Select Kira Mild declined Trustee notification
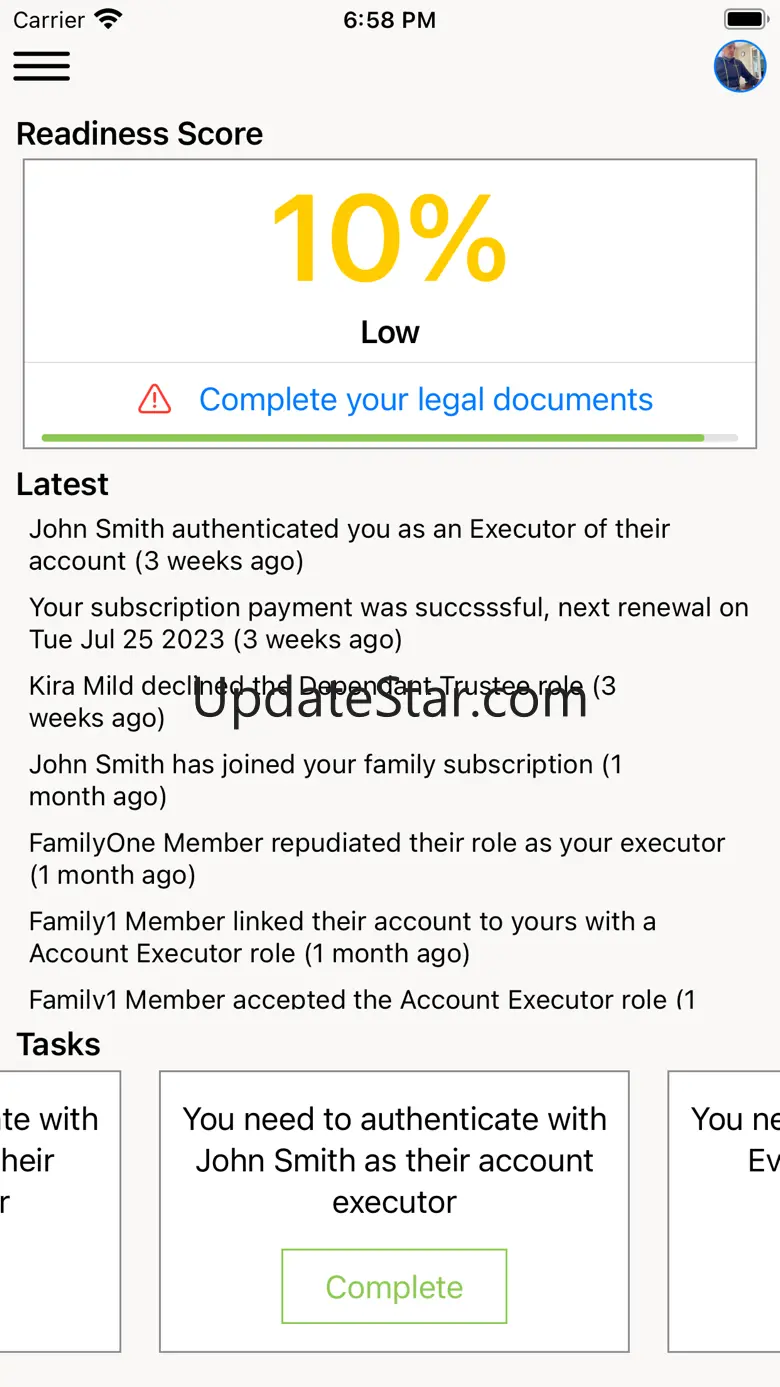The image size is (780, 1387). (x=323, y=701)
